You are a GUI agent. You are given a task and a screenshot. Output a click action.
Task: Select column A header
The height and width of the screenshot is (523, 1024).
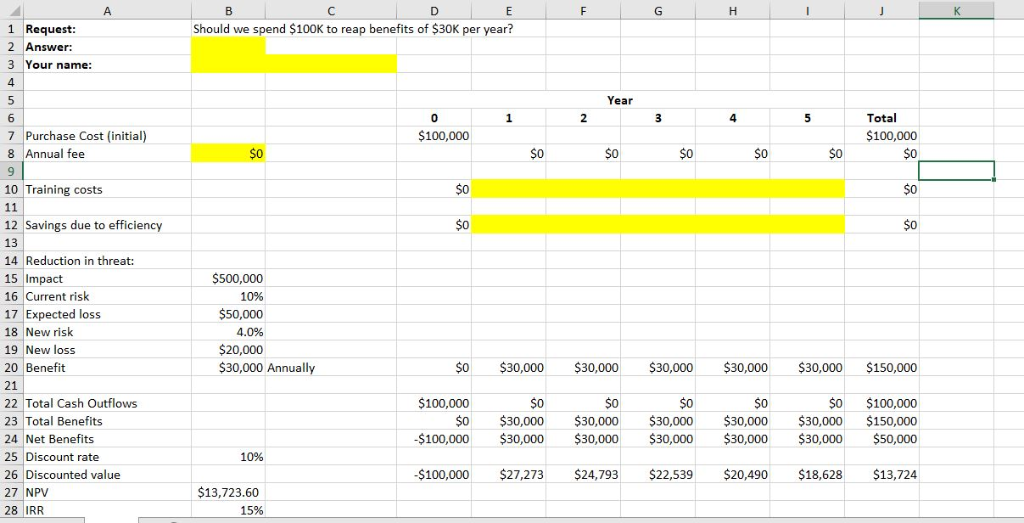coord(107,10)
